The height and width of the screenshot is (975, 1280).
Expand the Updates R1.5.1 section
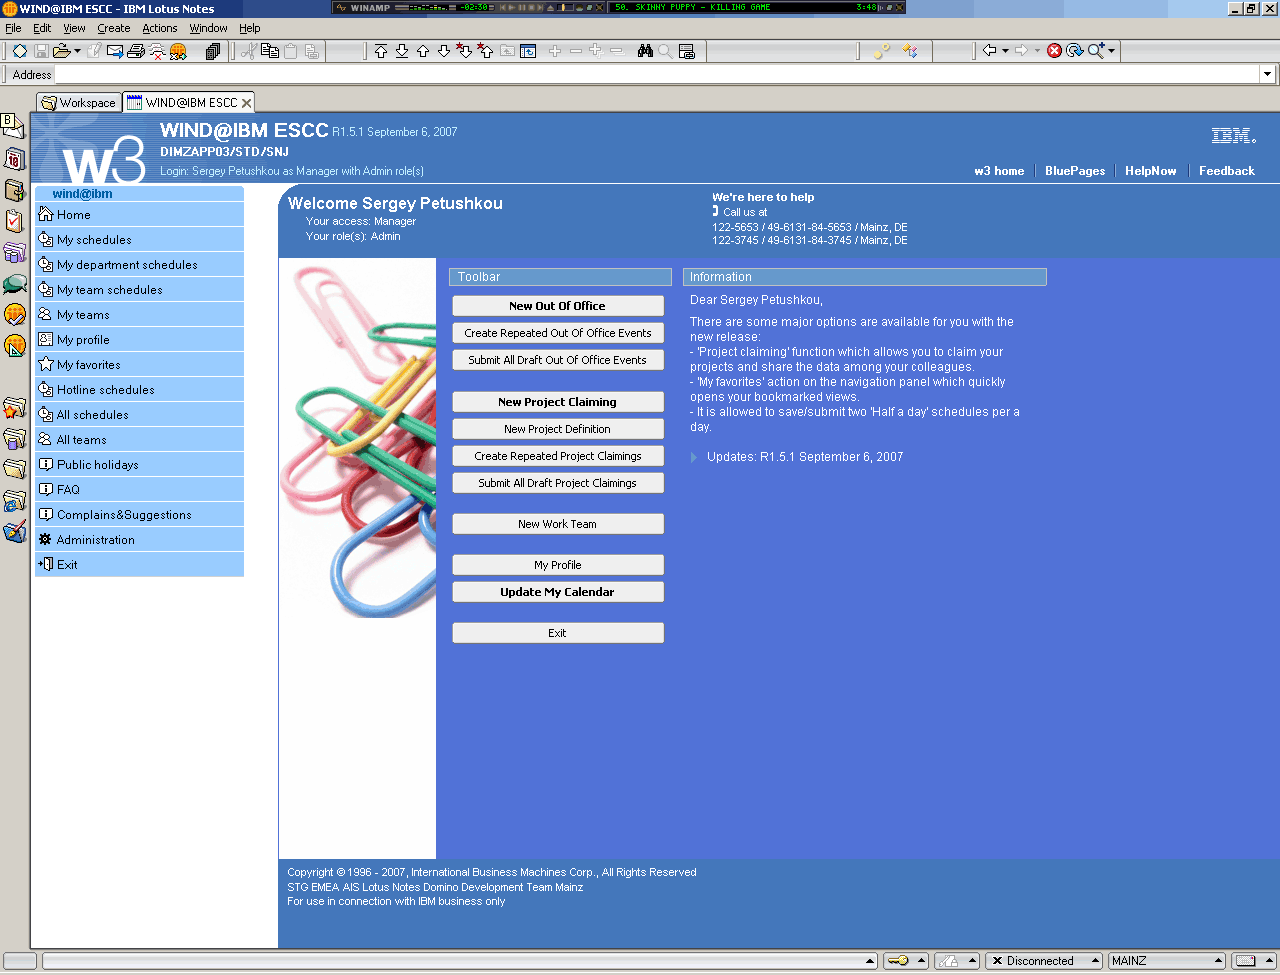click(694, 457)
